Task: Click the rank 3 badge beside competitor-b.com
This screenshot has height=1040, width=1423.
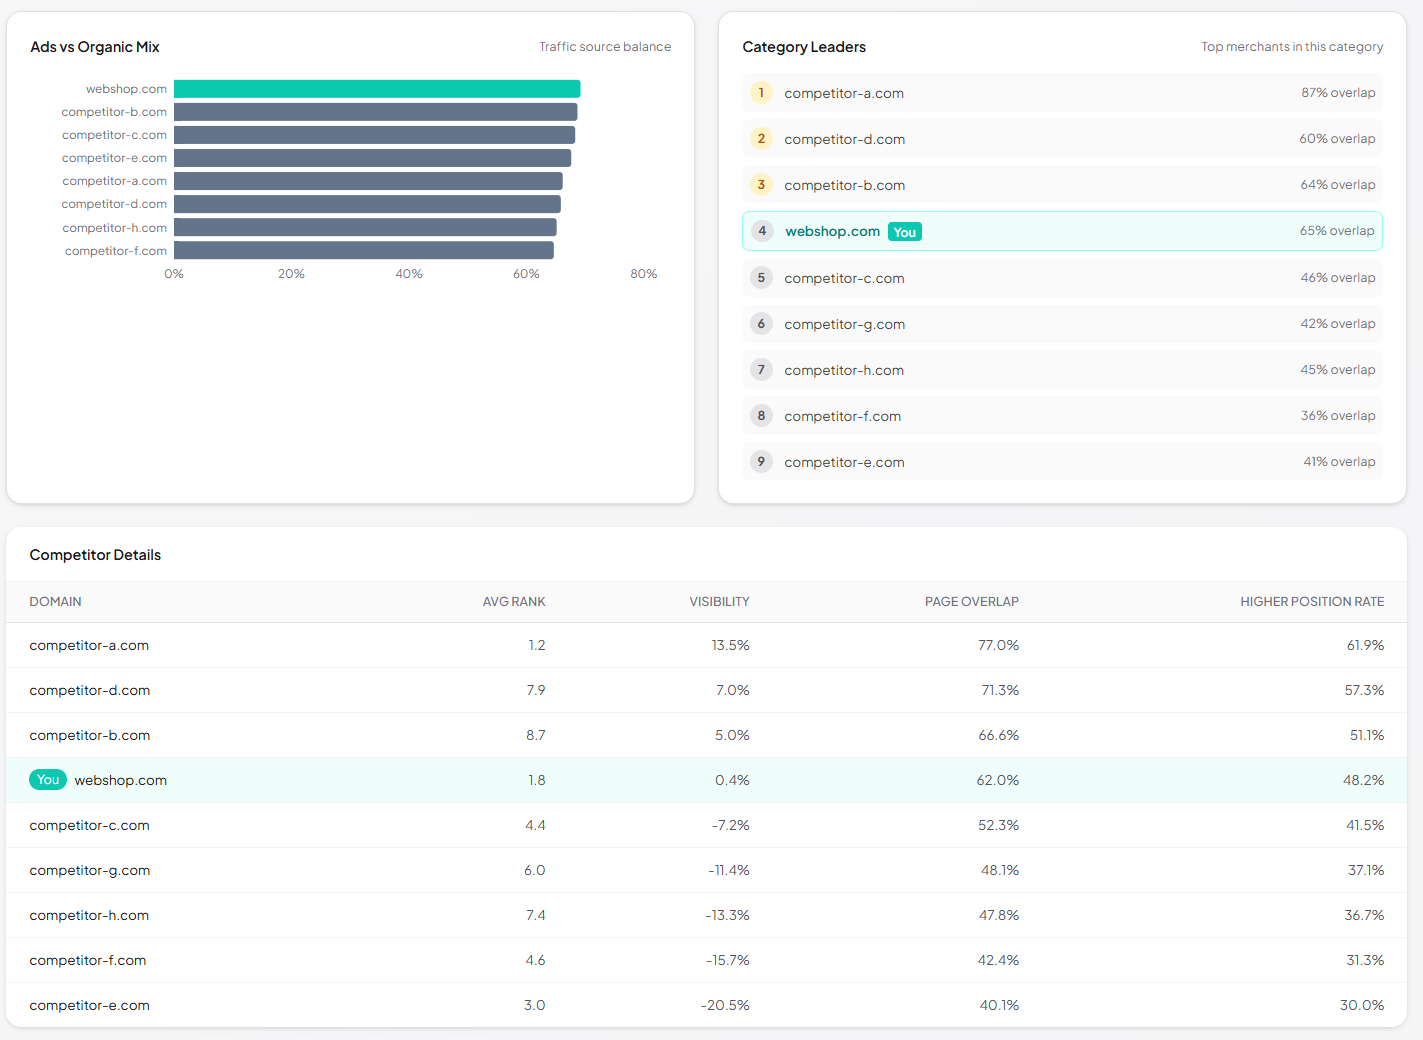Action: coord(761,184)
